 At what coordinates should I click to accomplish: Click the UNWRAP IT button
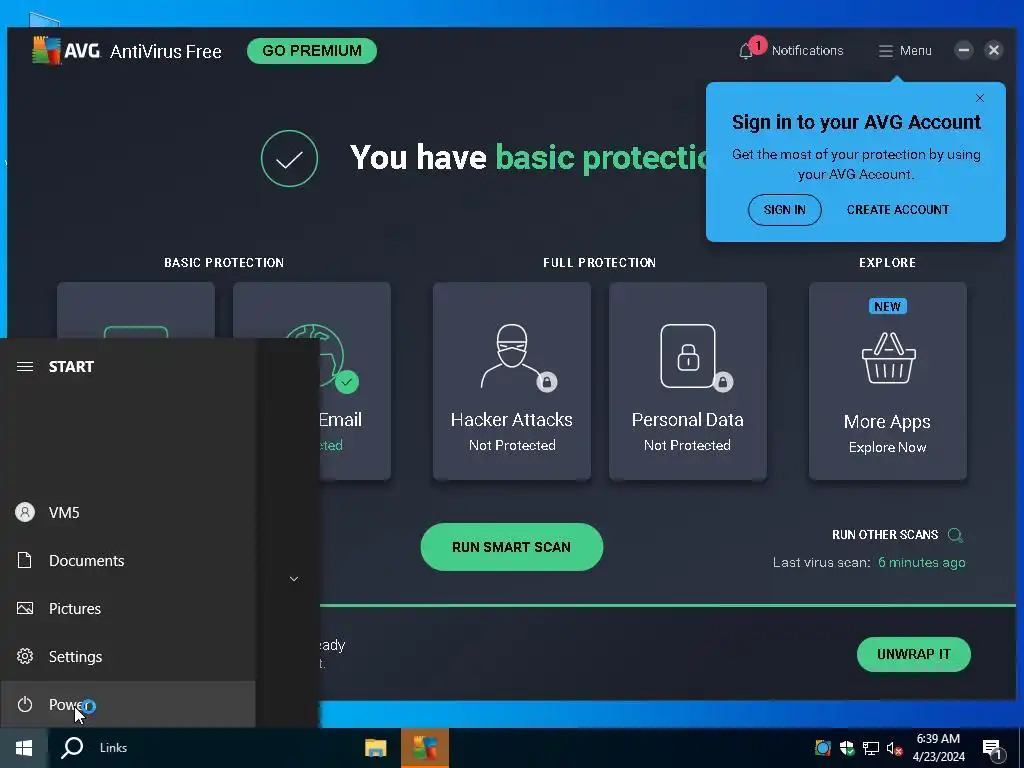(914, 654)
